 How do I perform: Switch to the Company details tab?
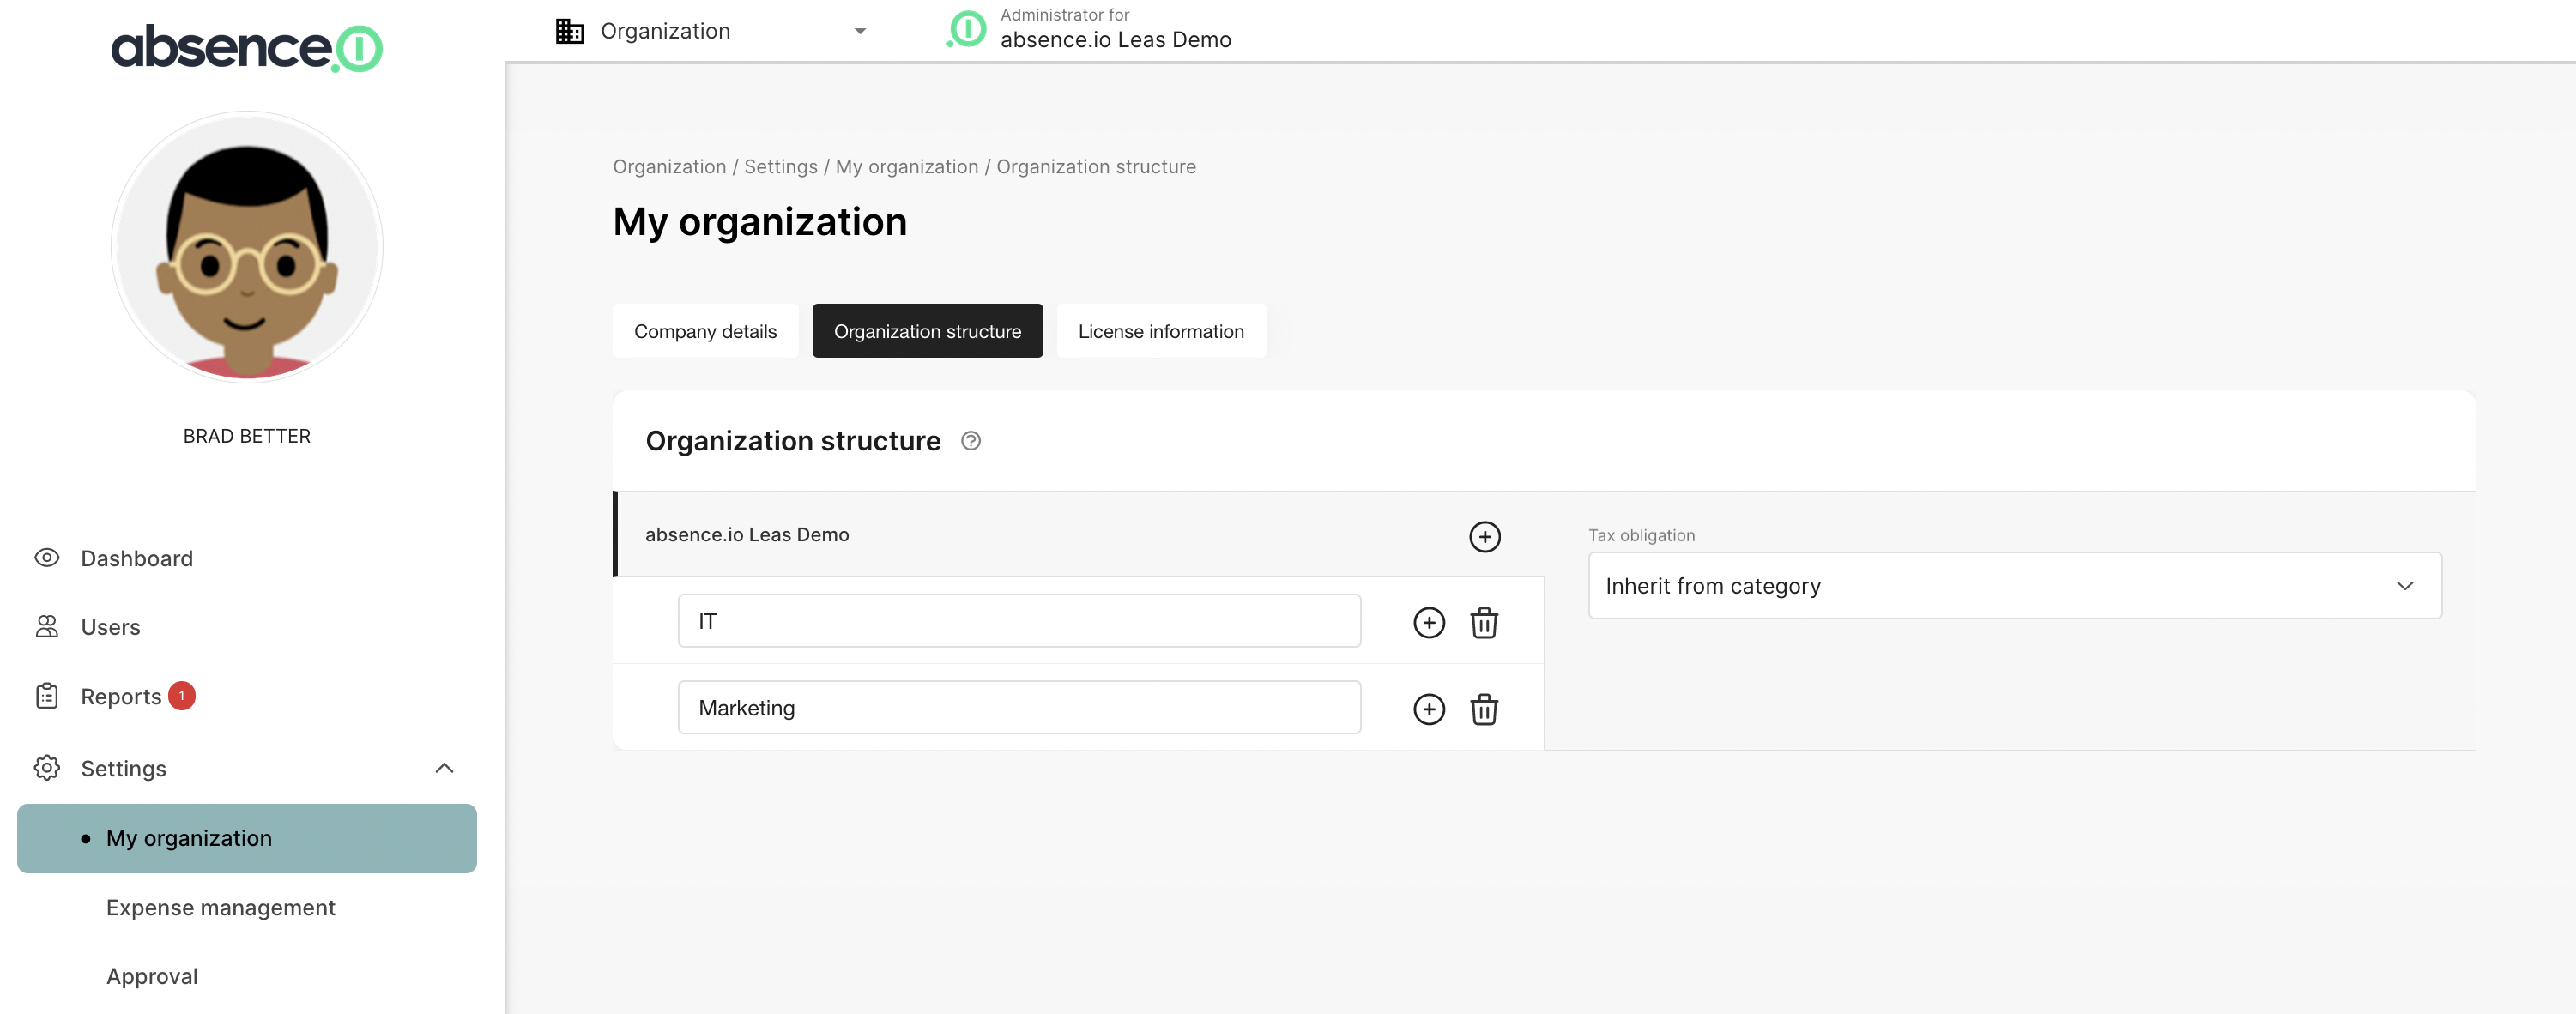tap(705, 331)
